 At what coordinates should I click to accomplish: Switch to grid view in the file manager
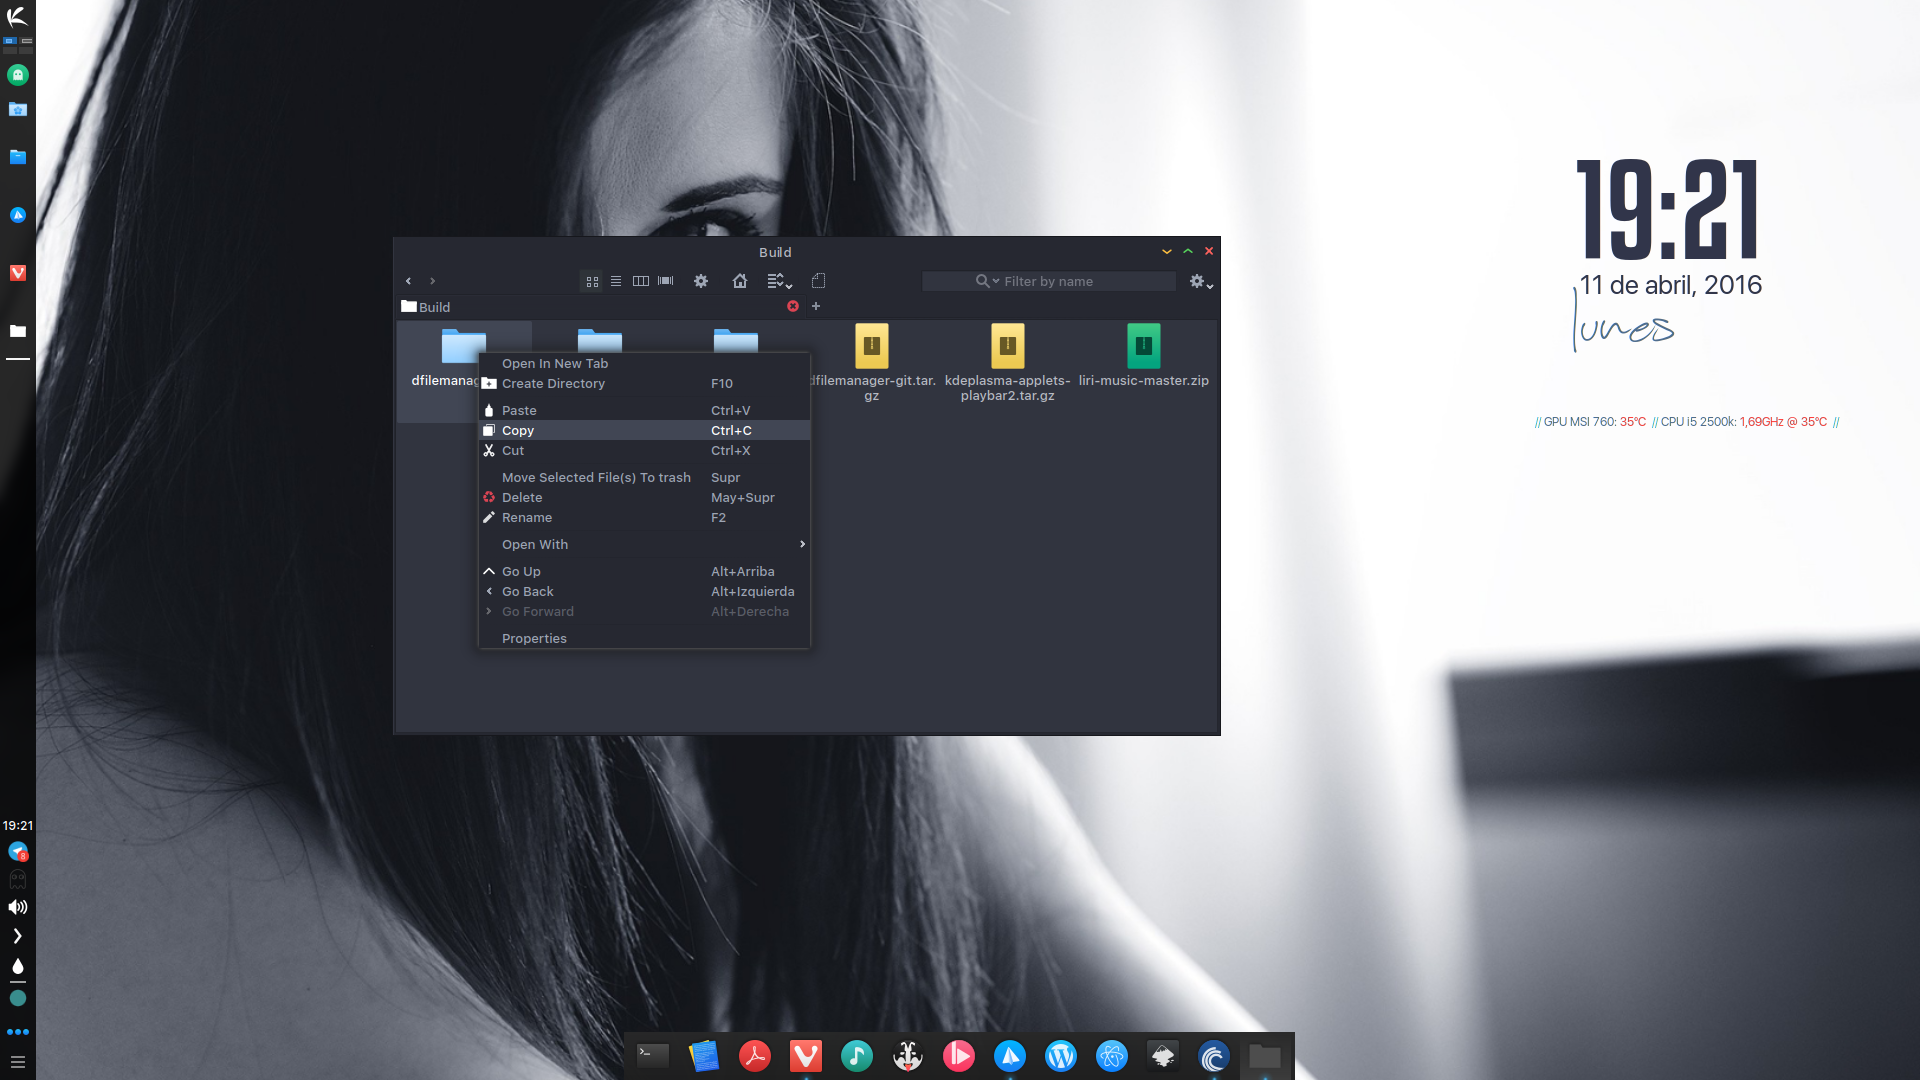(x=592, y=281)
